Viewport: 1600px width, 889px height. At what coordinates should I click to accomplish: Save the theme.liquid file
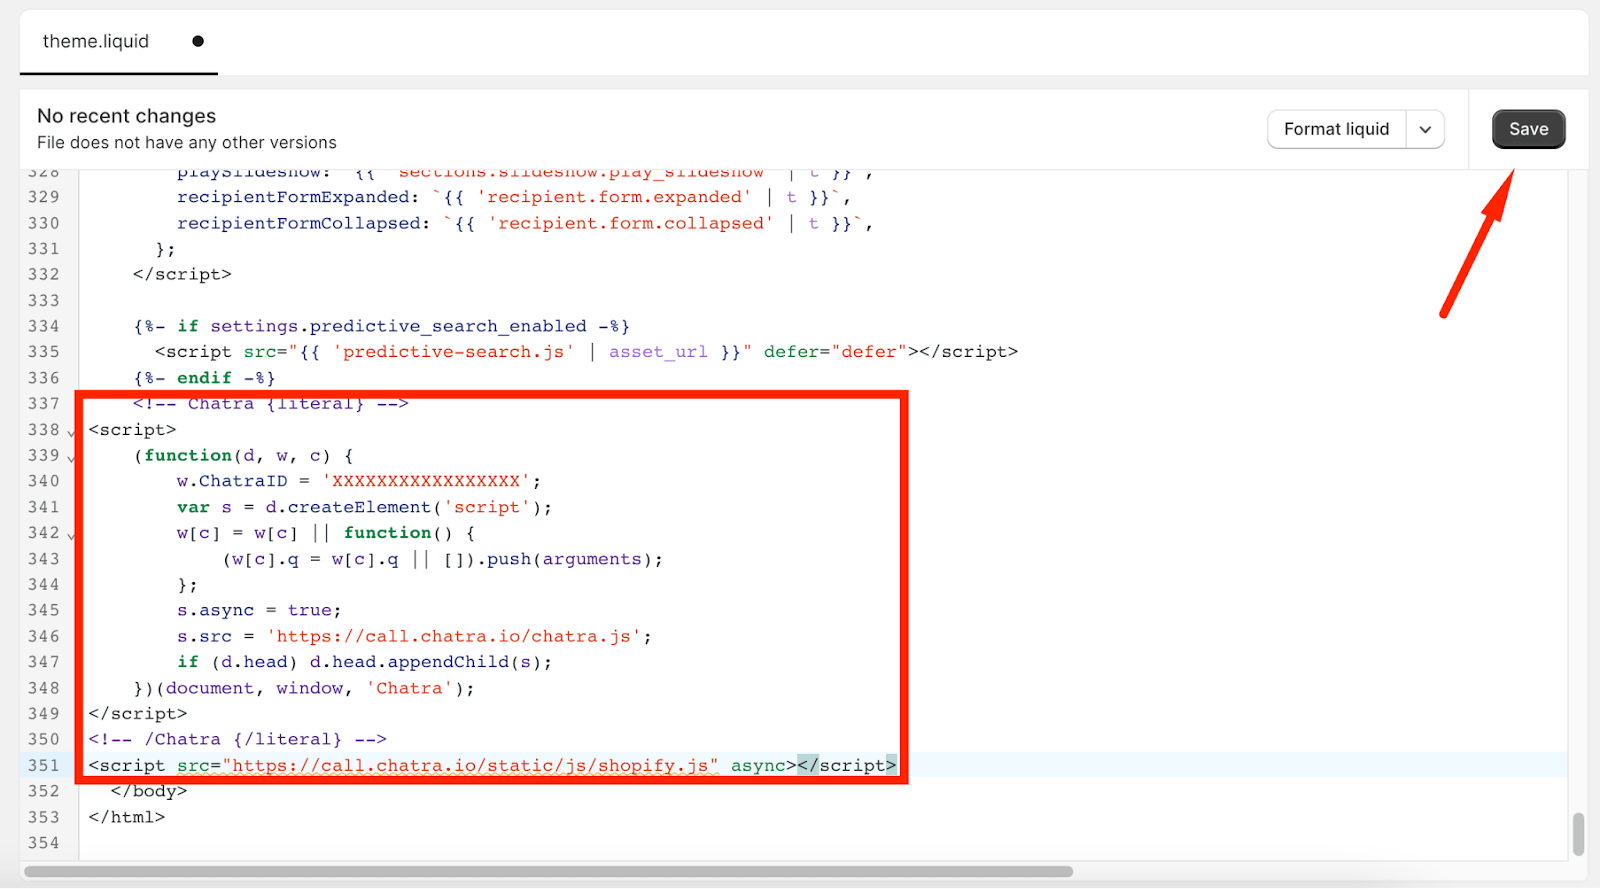click(1528, 129)
